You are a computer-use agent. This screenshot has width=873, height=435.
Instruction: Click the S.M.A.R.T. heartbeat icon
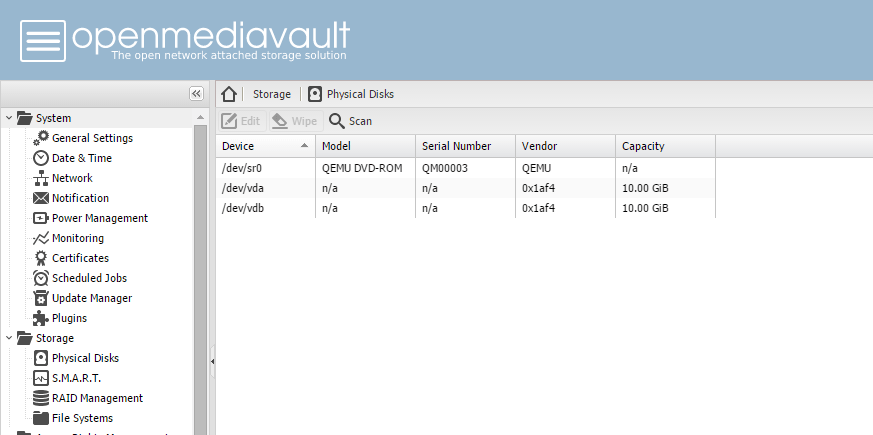coord(41,378)
